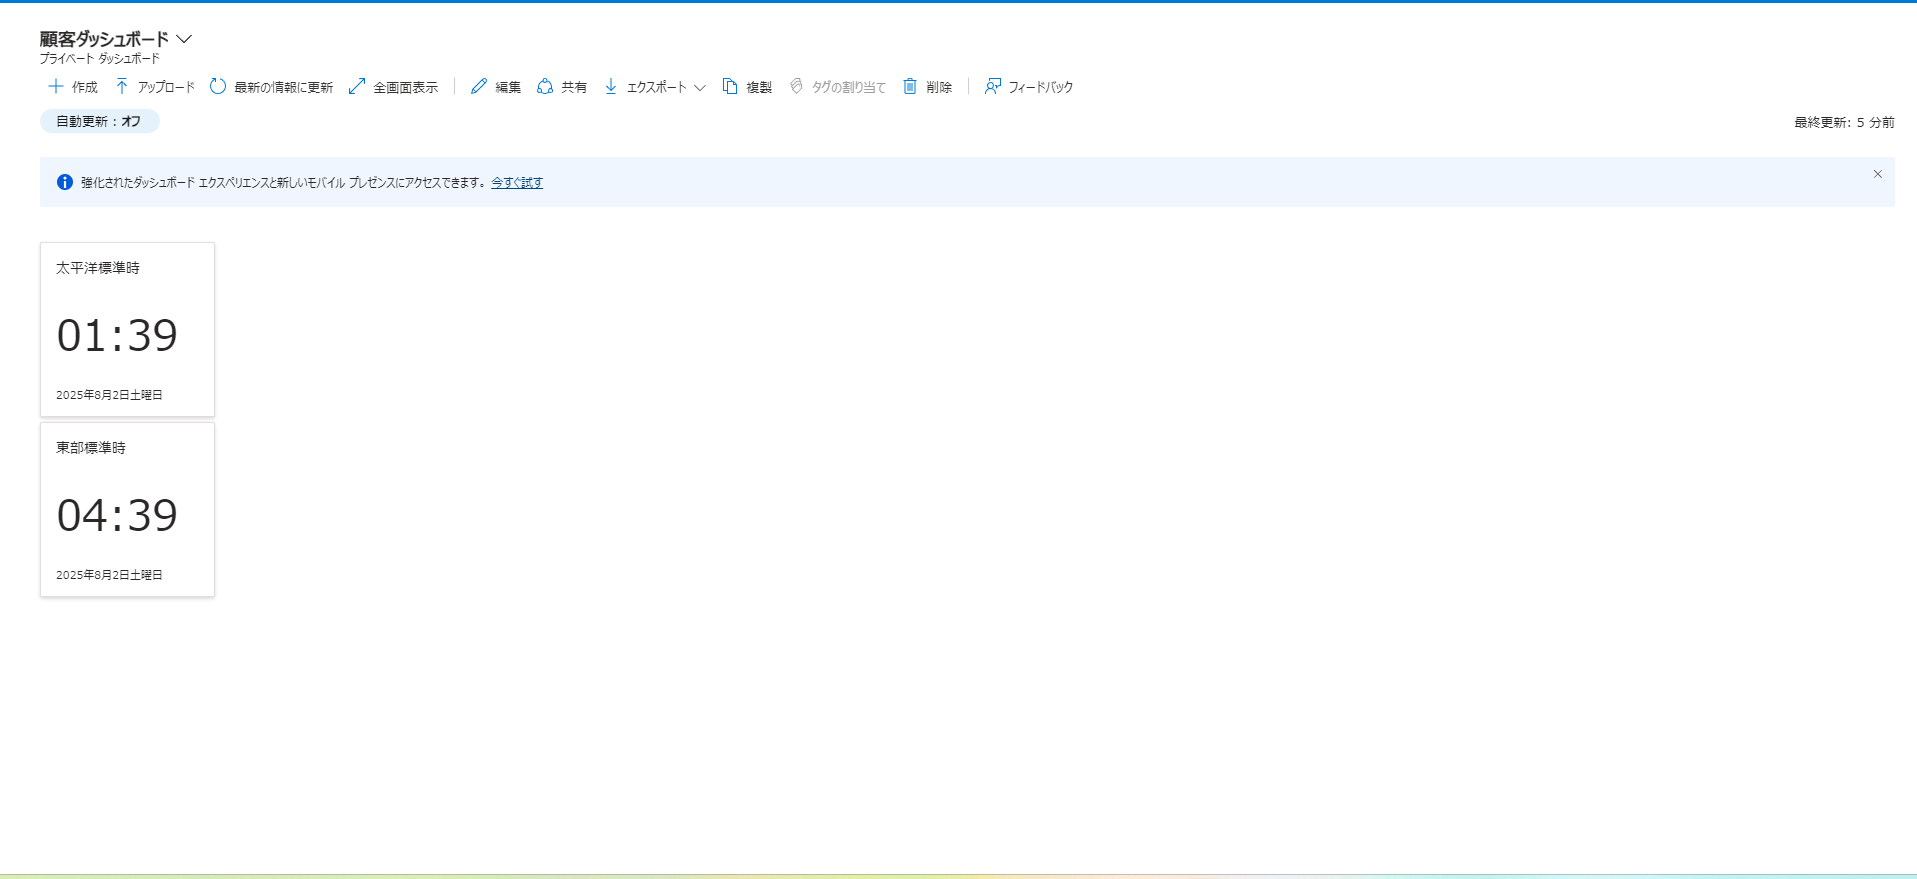The height and width of the screenshot is (879, 1917).
Task: Click the 複製 label
Action: (x=759, y=88)
